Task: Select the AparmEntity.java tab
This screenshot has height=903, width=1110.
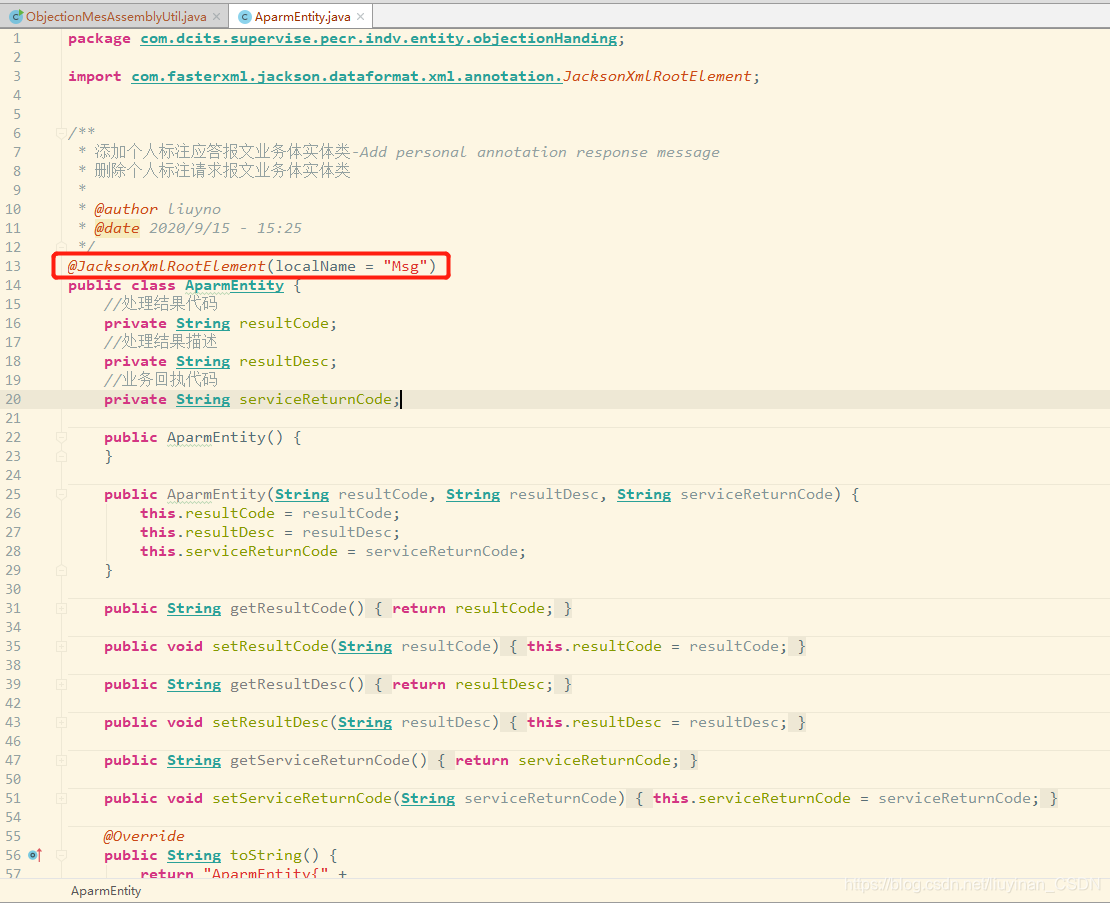Action: 300,16
